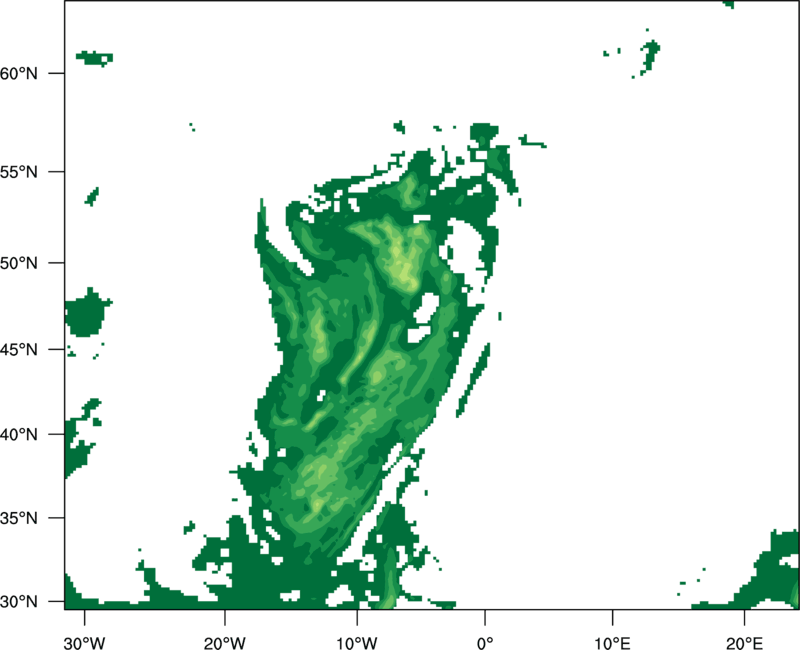
Task: Click the 60°N latitude label
Action: tap(19, 73)
